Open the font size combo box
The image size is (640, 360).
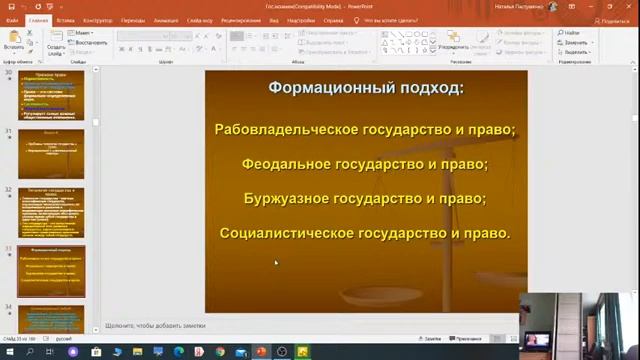(x=180, y=36)
